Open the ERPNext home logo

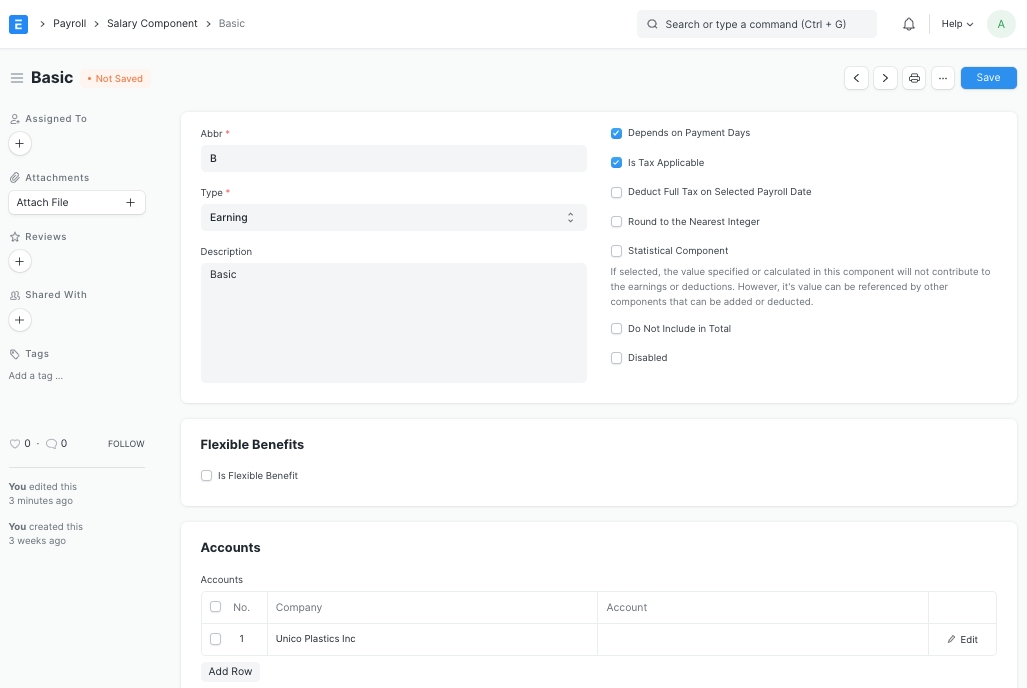(x=18, y=24)
